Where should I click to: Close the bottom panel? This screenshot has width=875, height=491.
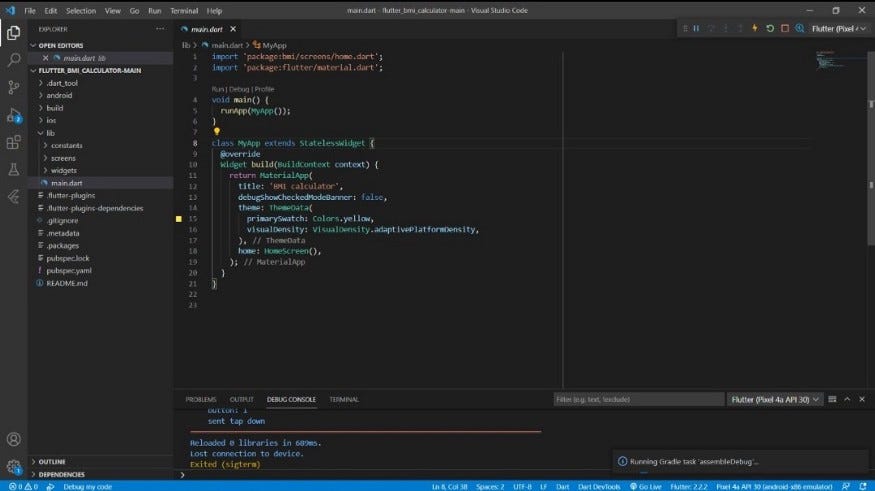(862, 399)
